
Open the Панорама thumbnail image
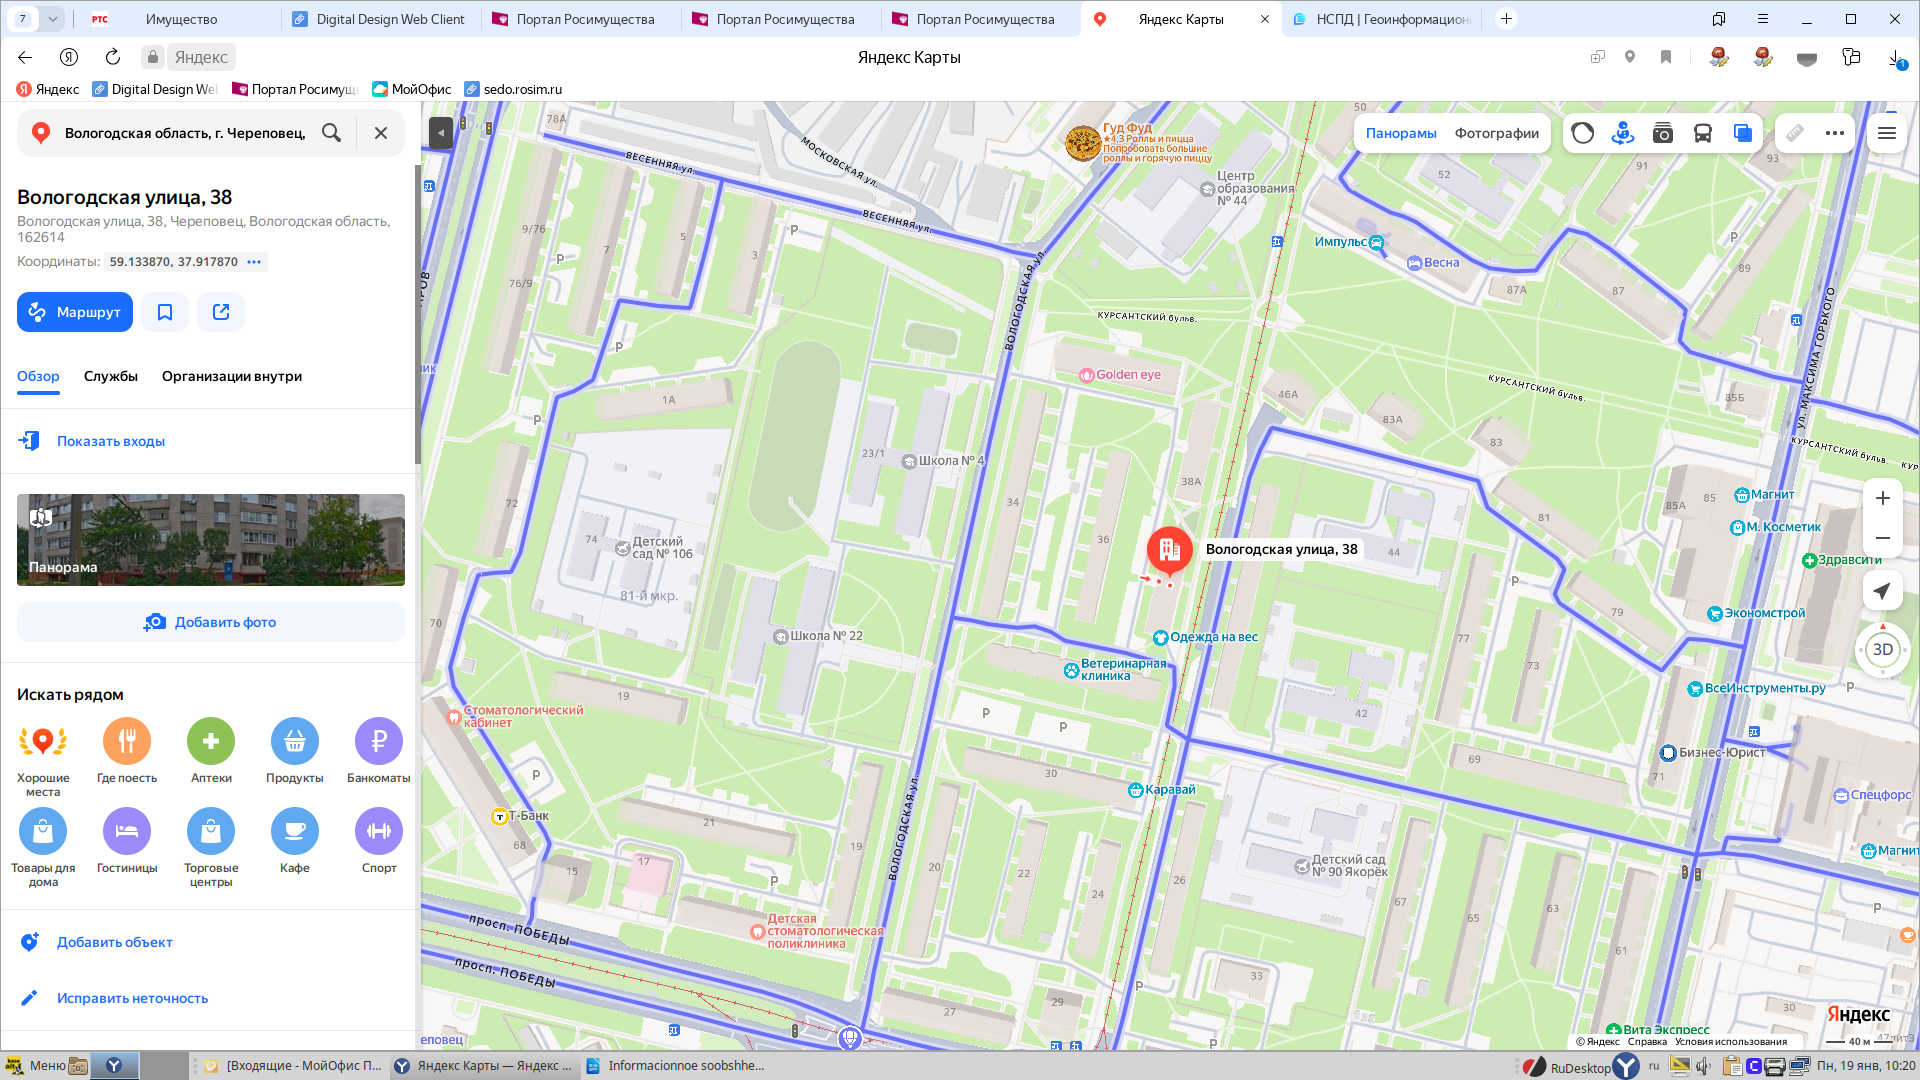(x=211, y=540)
